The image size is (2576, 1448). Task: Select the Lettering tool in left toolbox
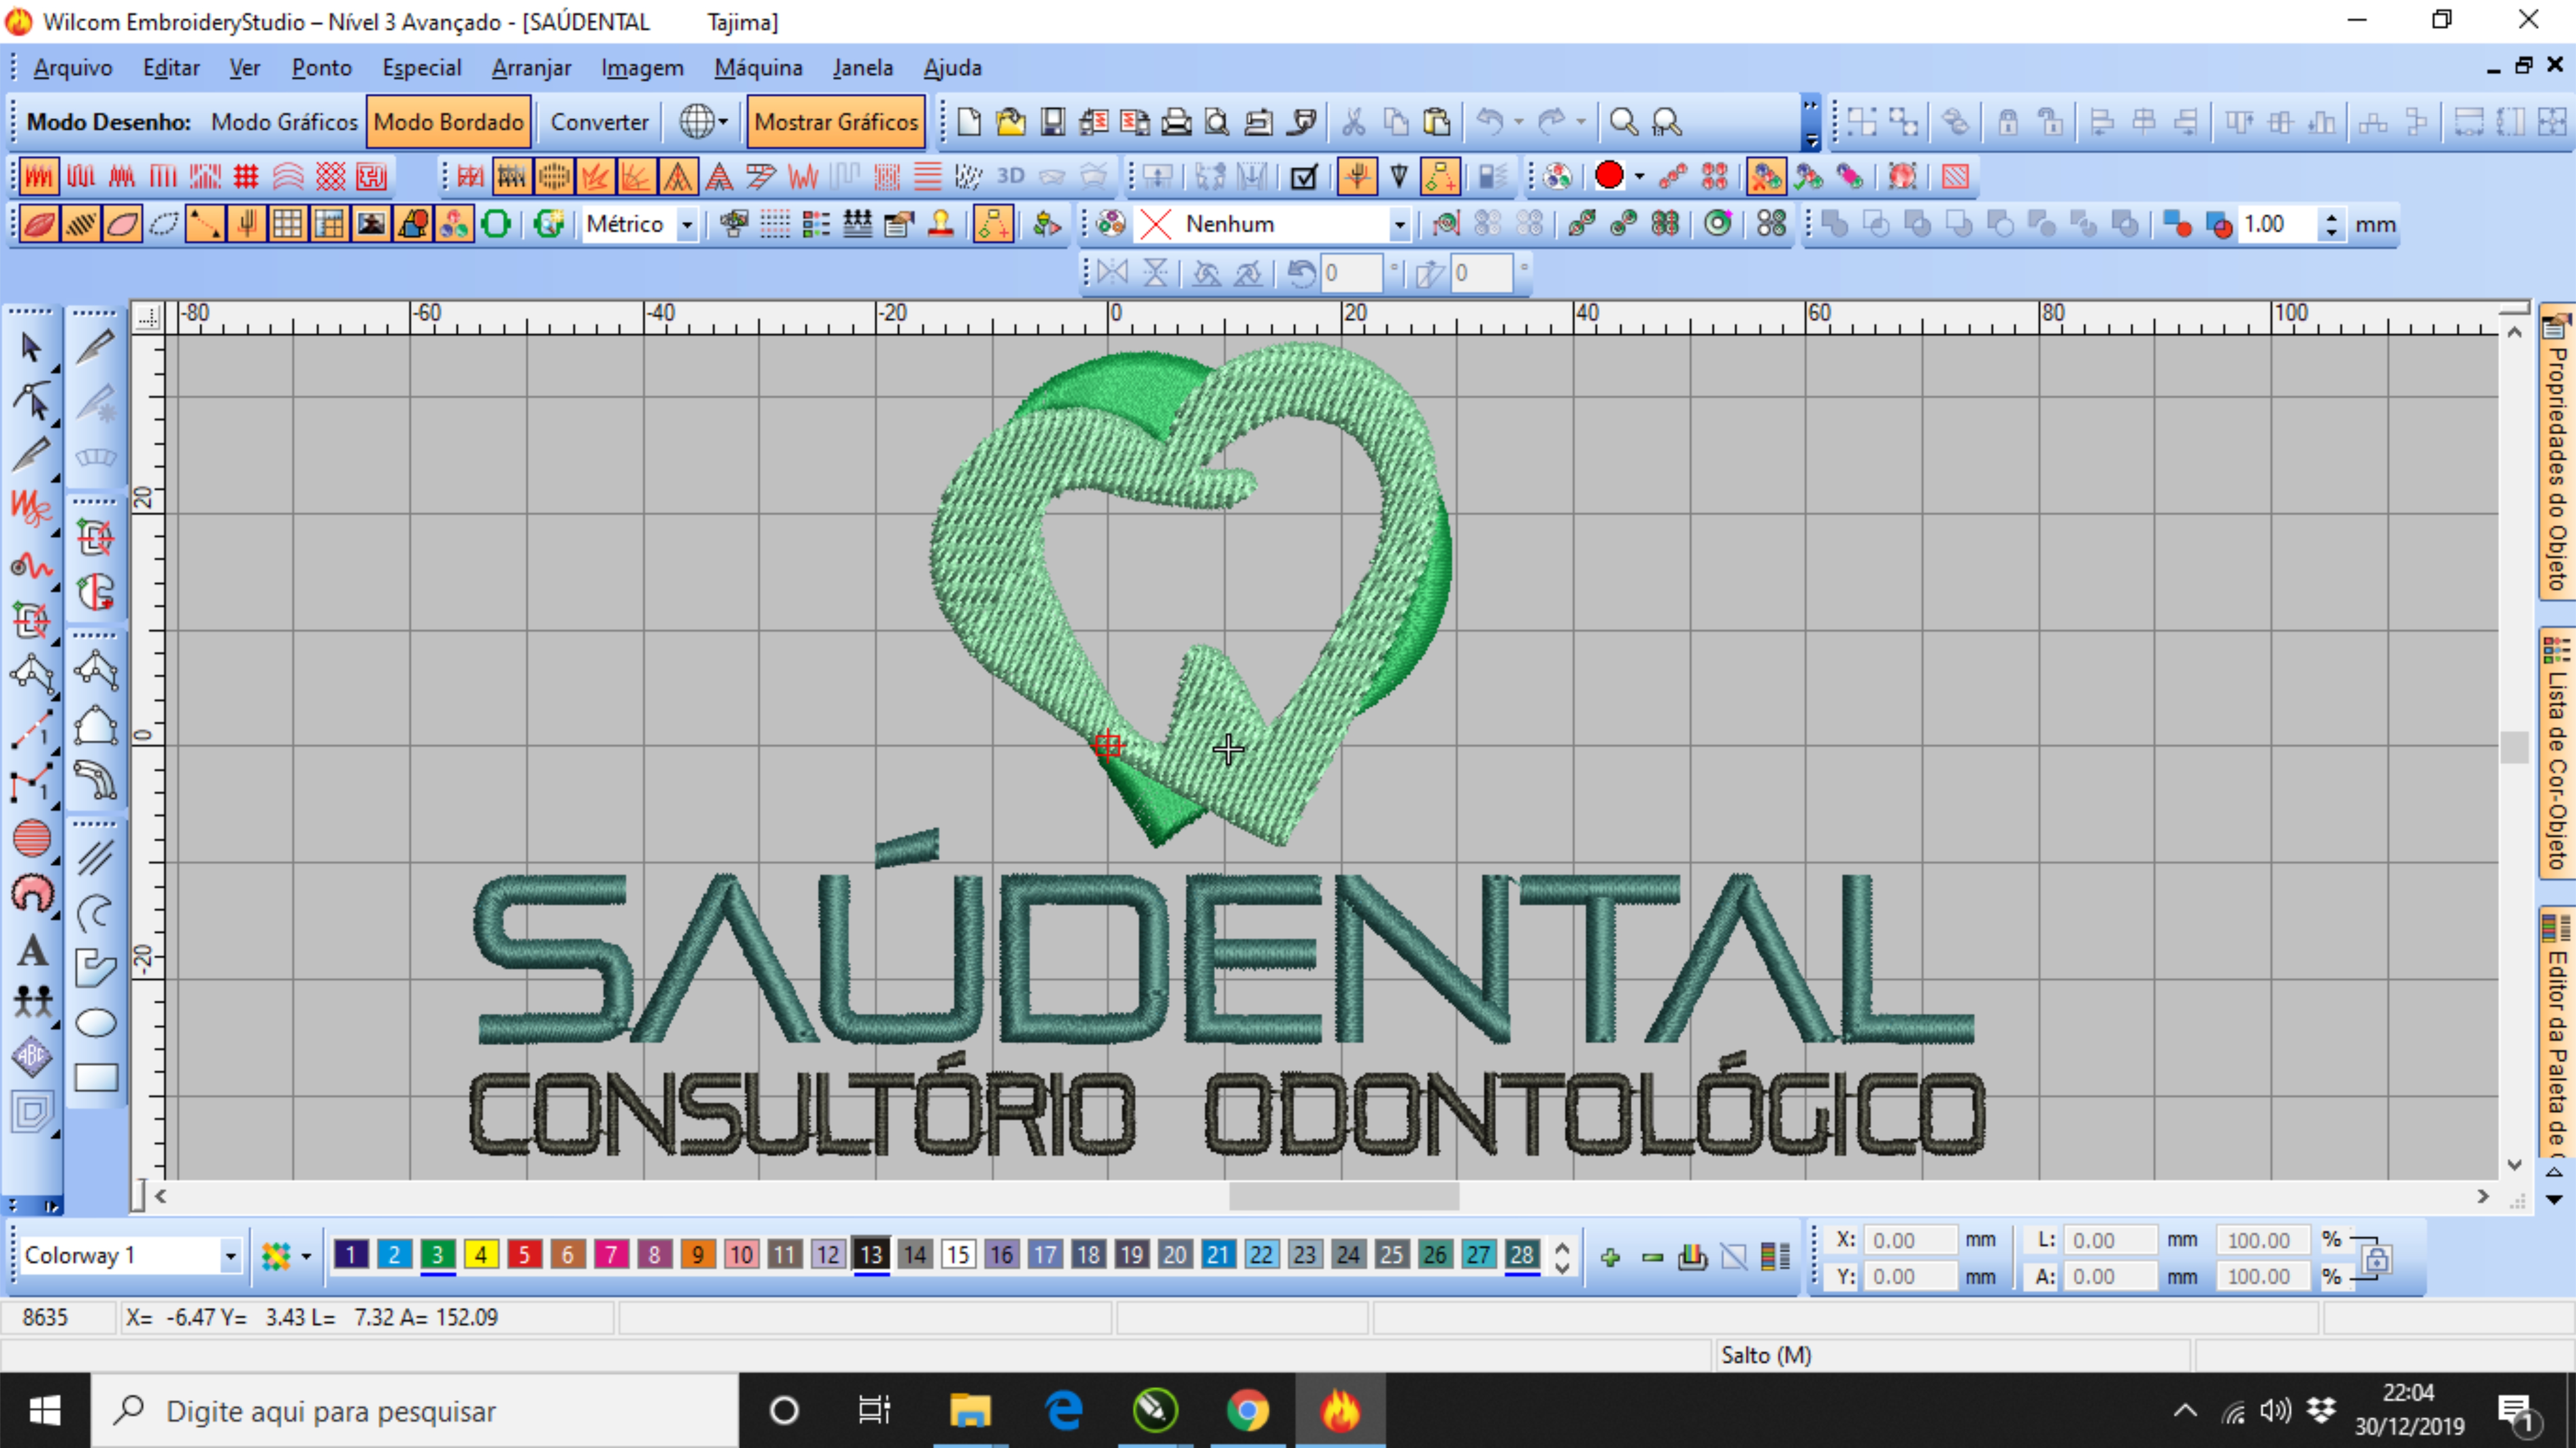point(32,950)
